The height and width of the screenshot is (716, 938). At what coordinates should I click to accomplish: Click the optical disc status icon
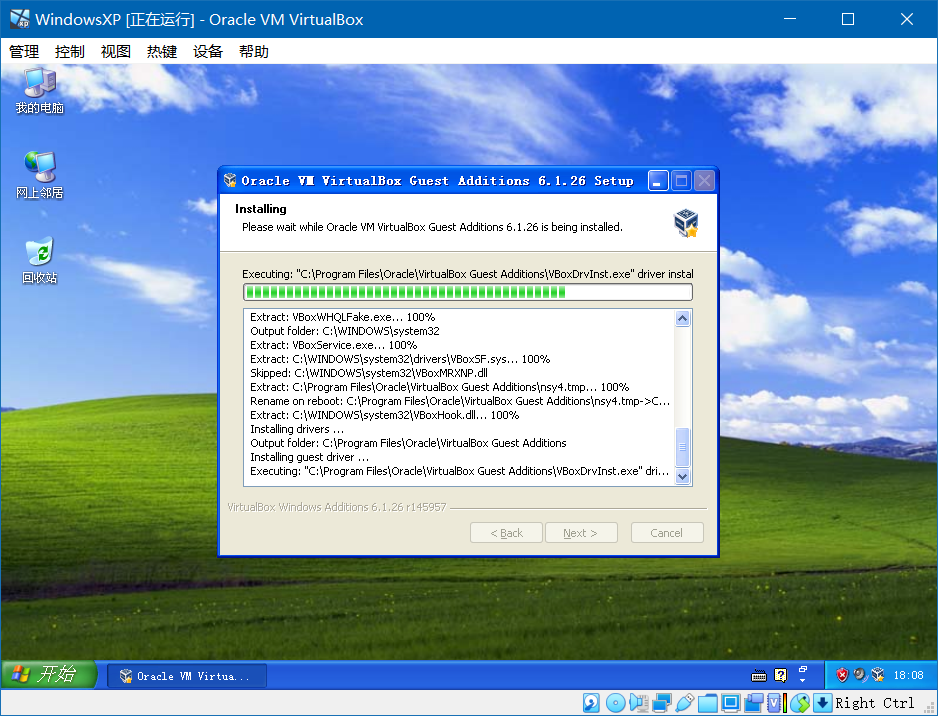coord(616,703)
